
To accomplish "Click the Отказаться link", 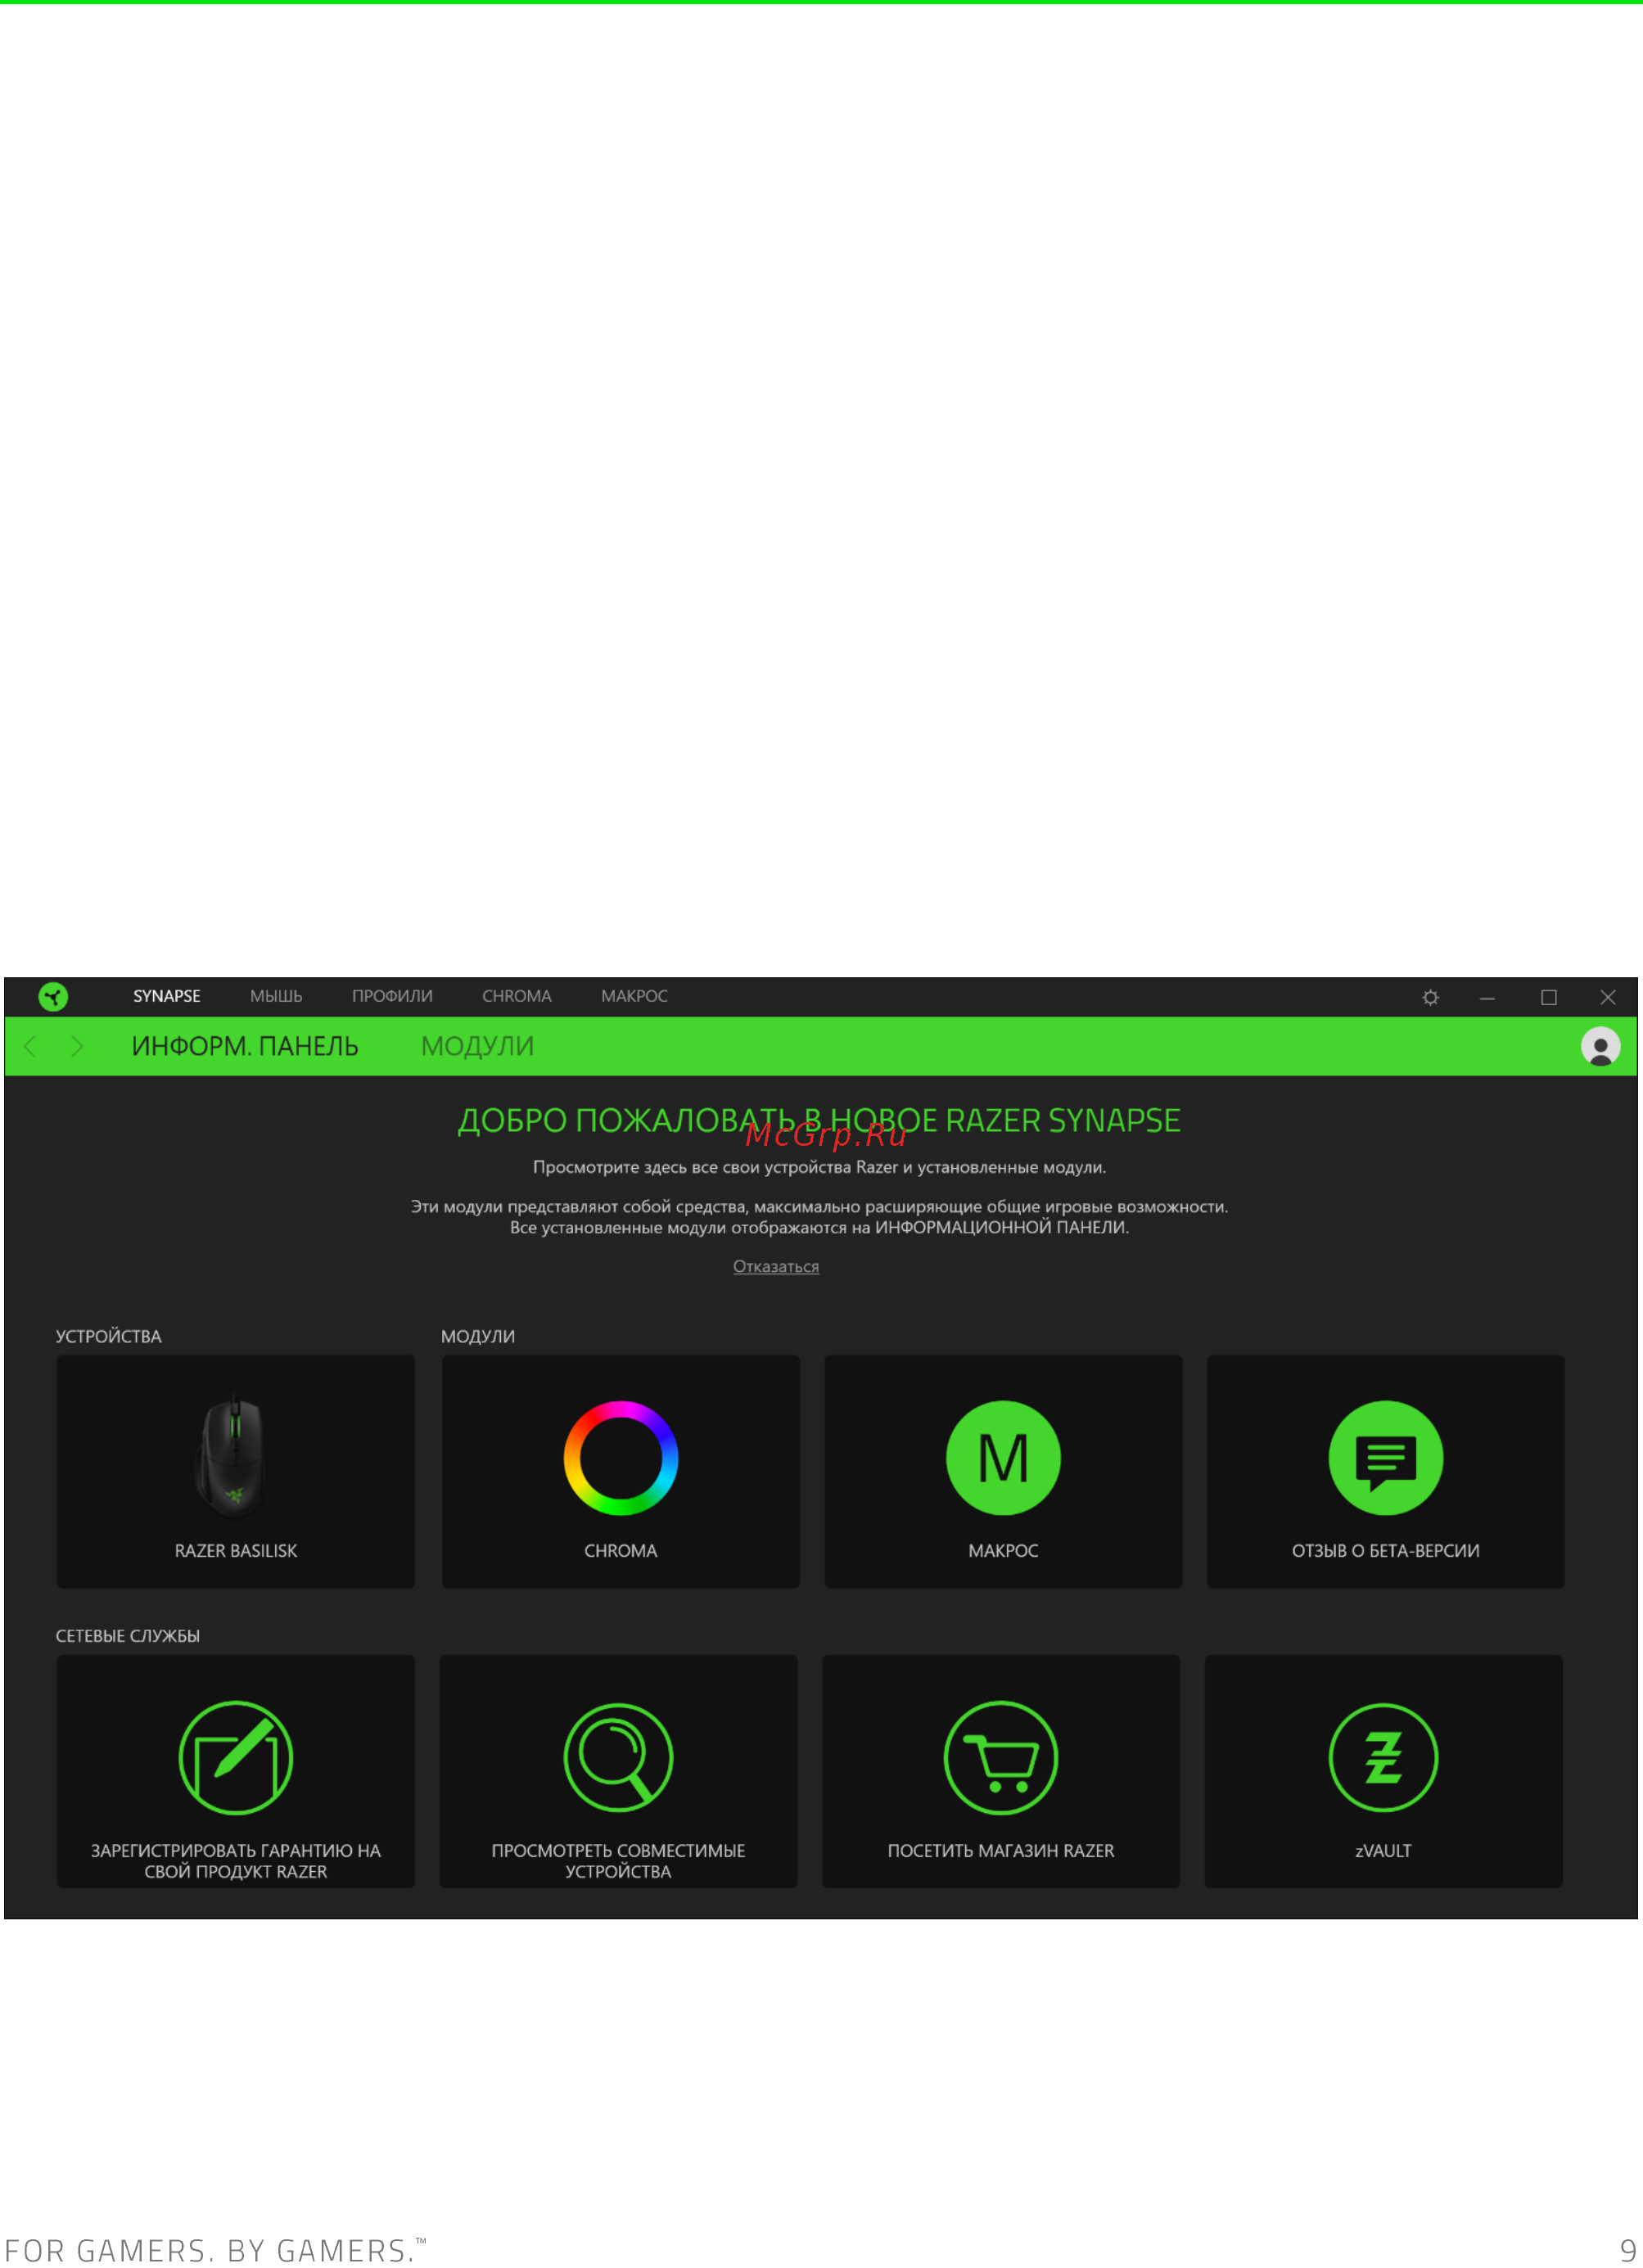I will [776, 1266].
